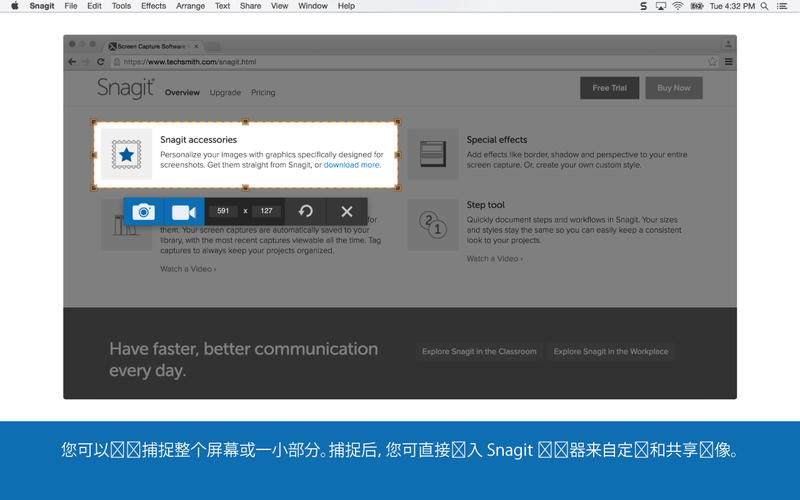Screen dimensions: 800x500
Task: Close the Screen Capture Software tab
Action: click(196, 46)
